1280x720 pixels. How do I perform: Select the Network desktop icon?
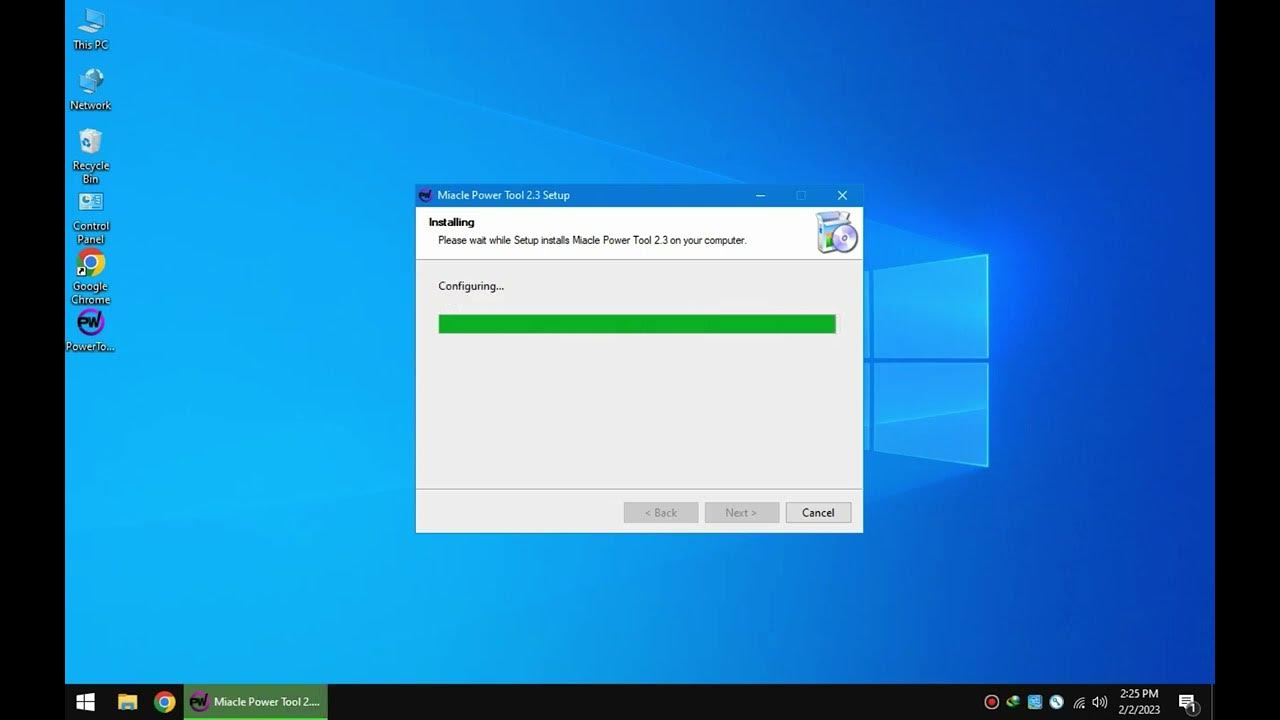[90, 89]
